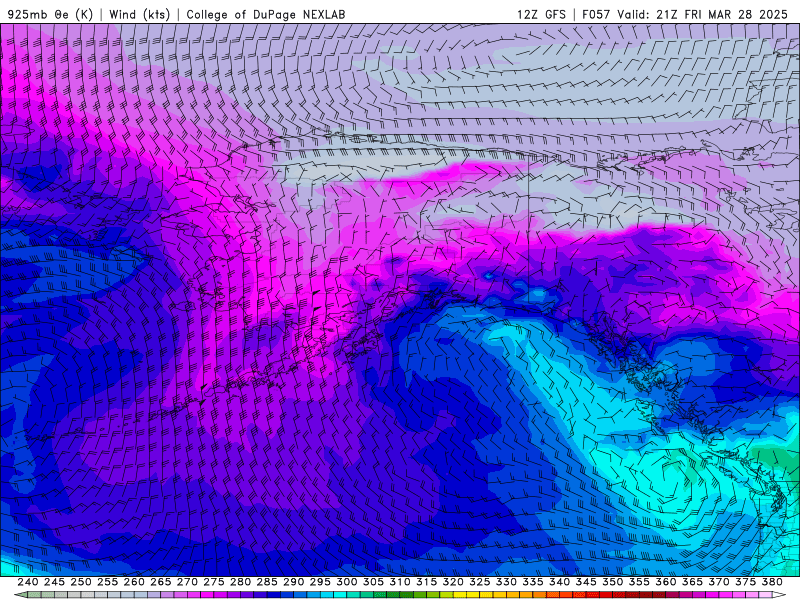Click the 290 legend value
Image resolution: width=800 pixels, height=600 pixels.
pos(293,582)
